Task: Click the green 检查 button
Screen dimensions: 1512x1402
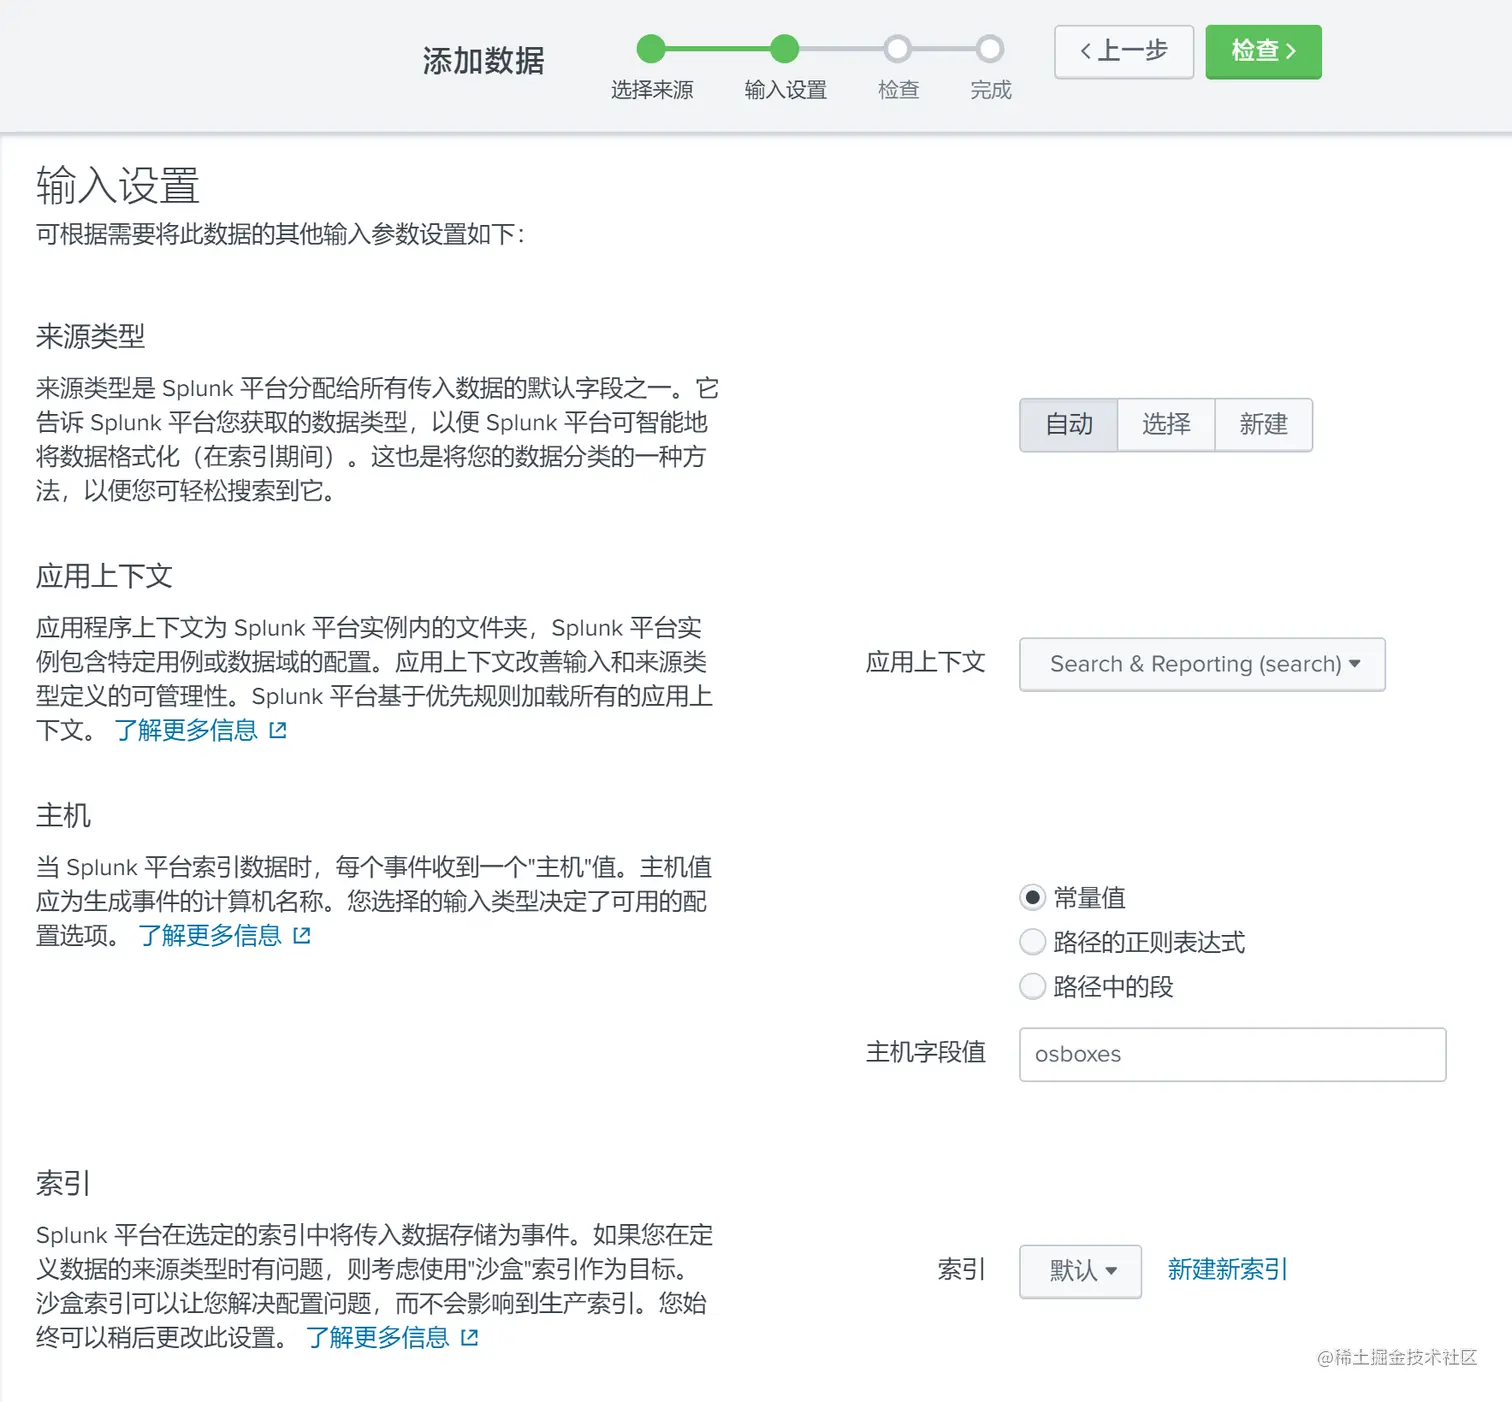Action: tap(1263, 51)
